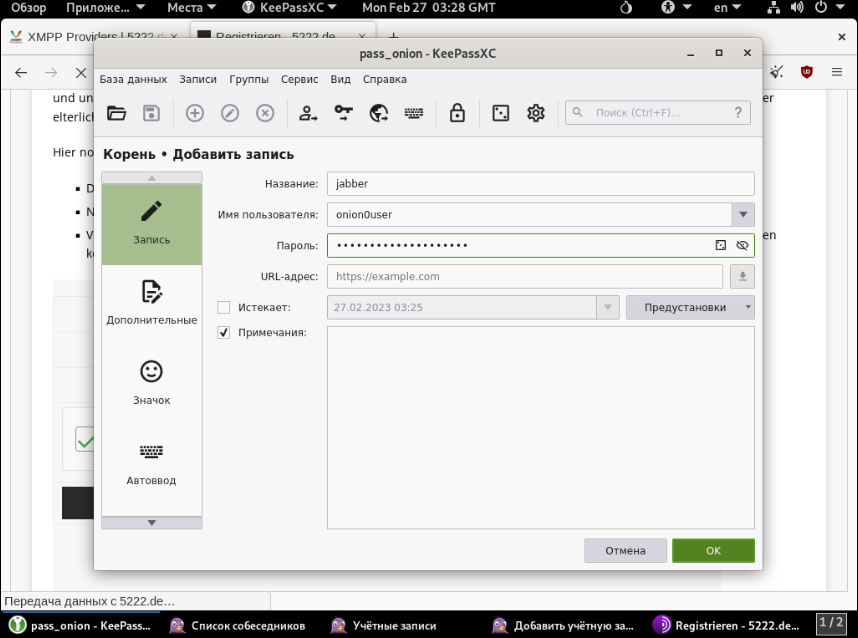Open the Сервис menu

[299, 79]
